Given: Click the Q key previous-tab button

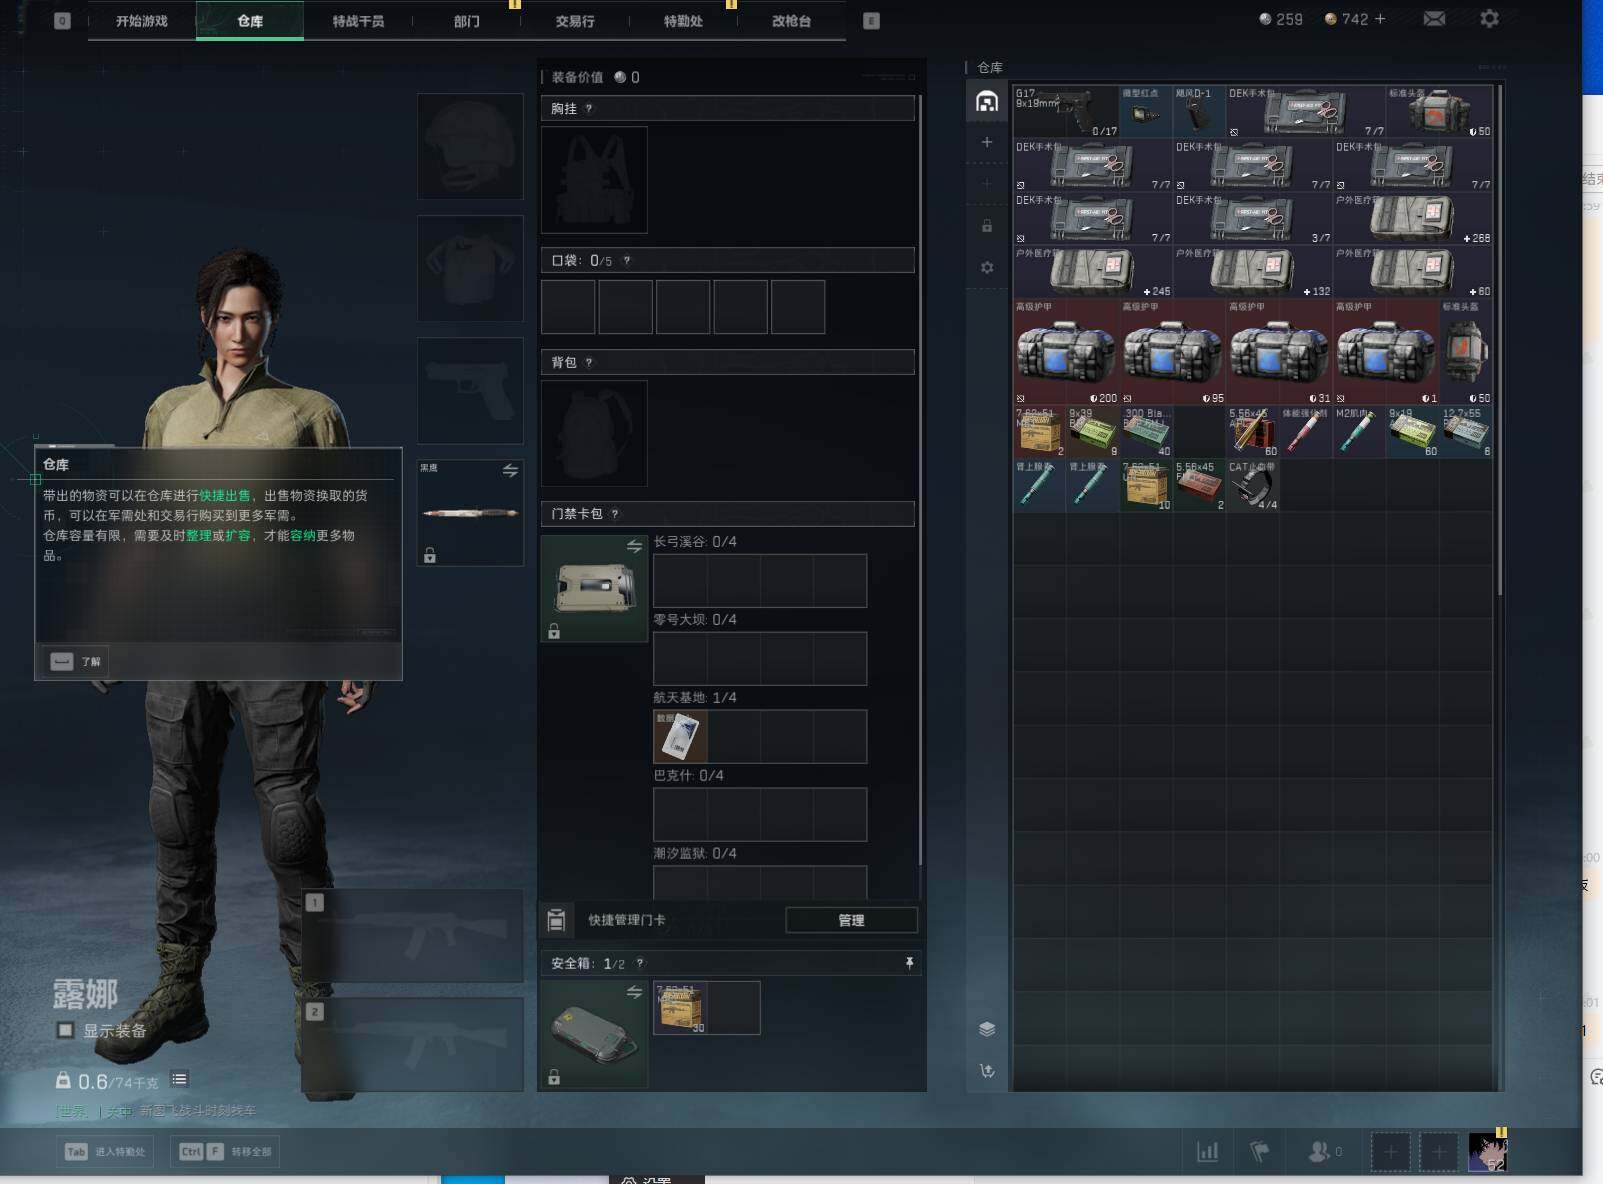Looking at the screenshot, I should coord(62,21).
